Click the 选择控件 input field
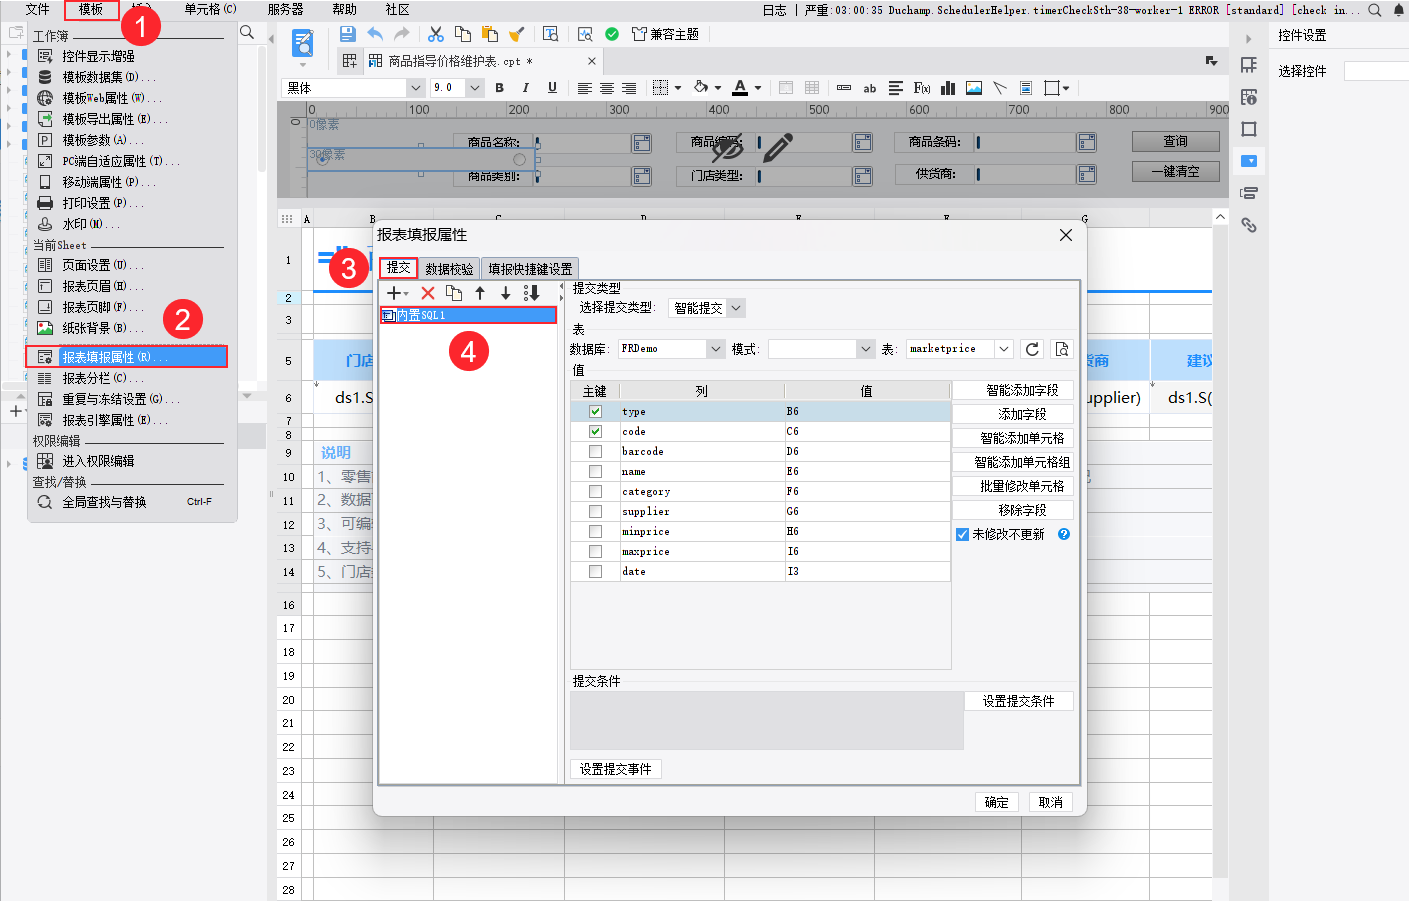The width and height of the screenshot is (1409, 901). (x=1376, y=71)
